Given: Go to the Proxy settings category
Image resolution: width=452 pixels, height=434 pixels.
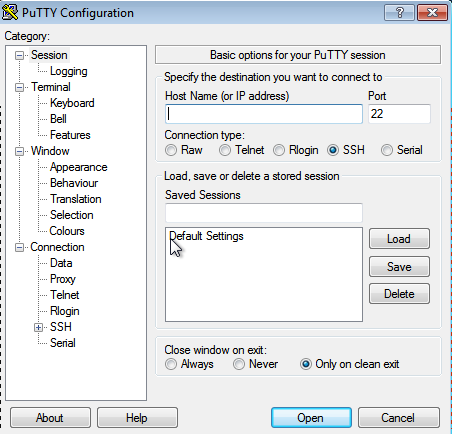Looking at the screenshot, I should tap(63, 279).
